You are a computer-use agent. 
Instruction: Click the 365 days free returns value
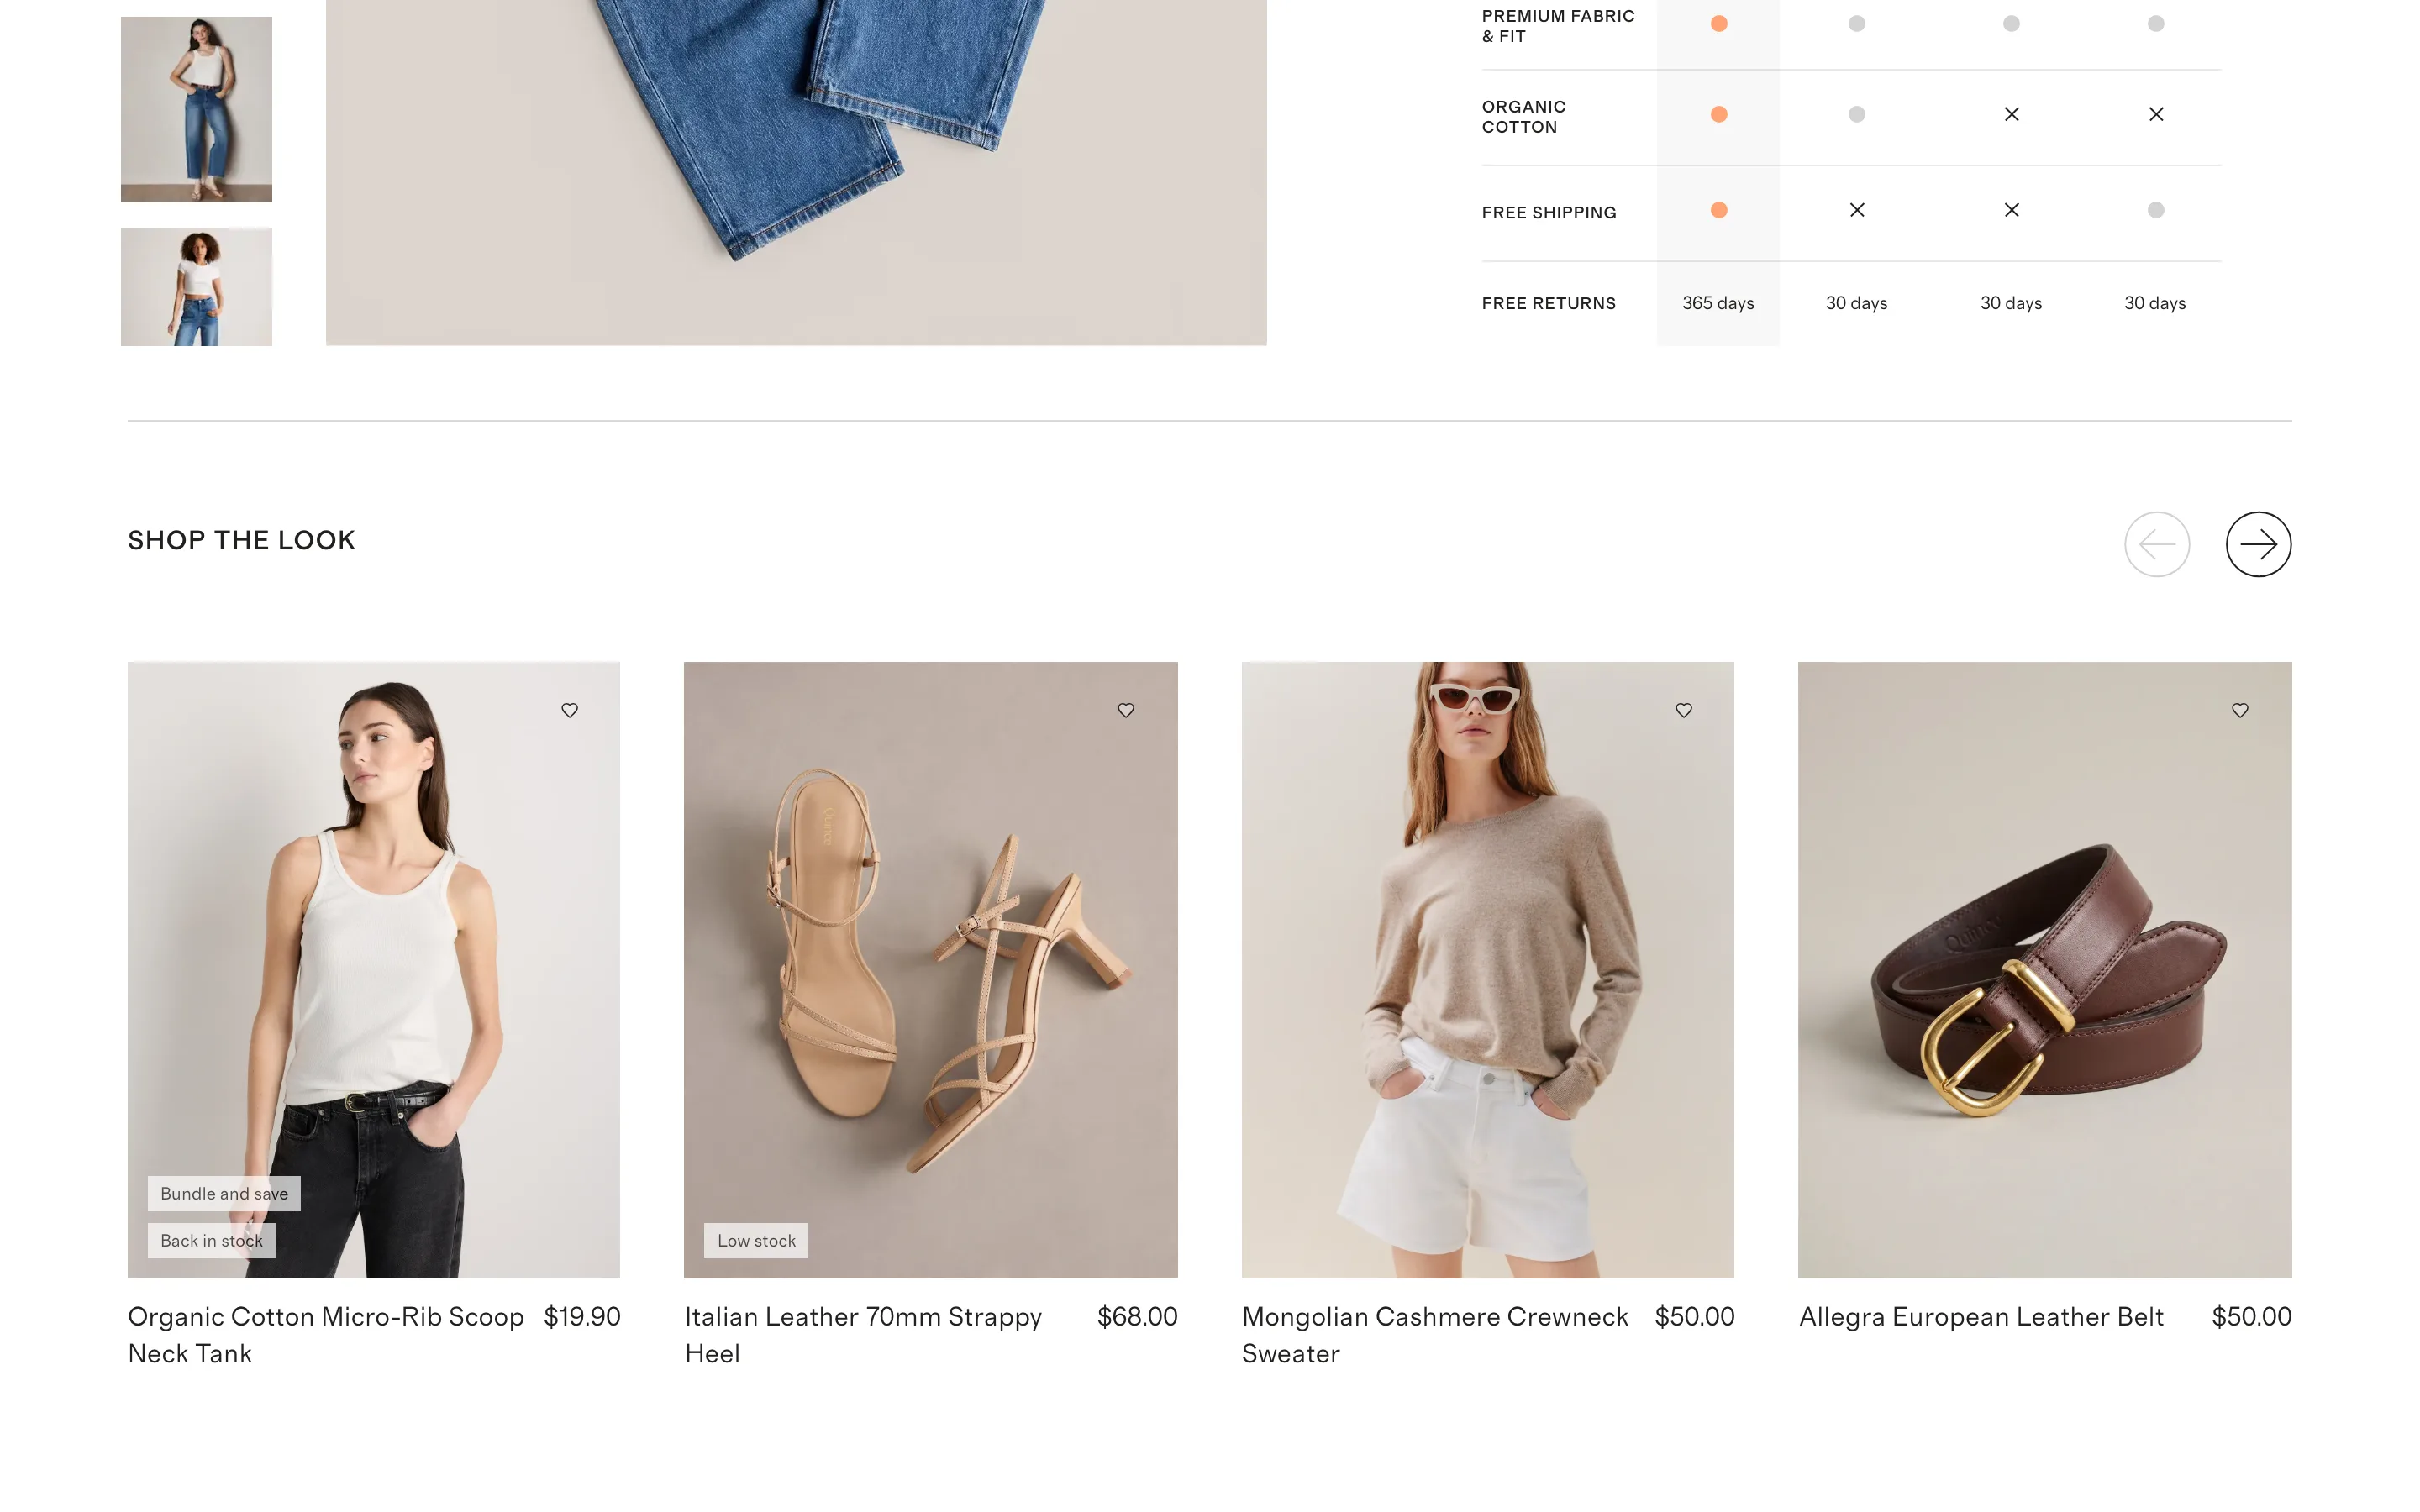click(x=1718, y=303)
